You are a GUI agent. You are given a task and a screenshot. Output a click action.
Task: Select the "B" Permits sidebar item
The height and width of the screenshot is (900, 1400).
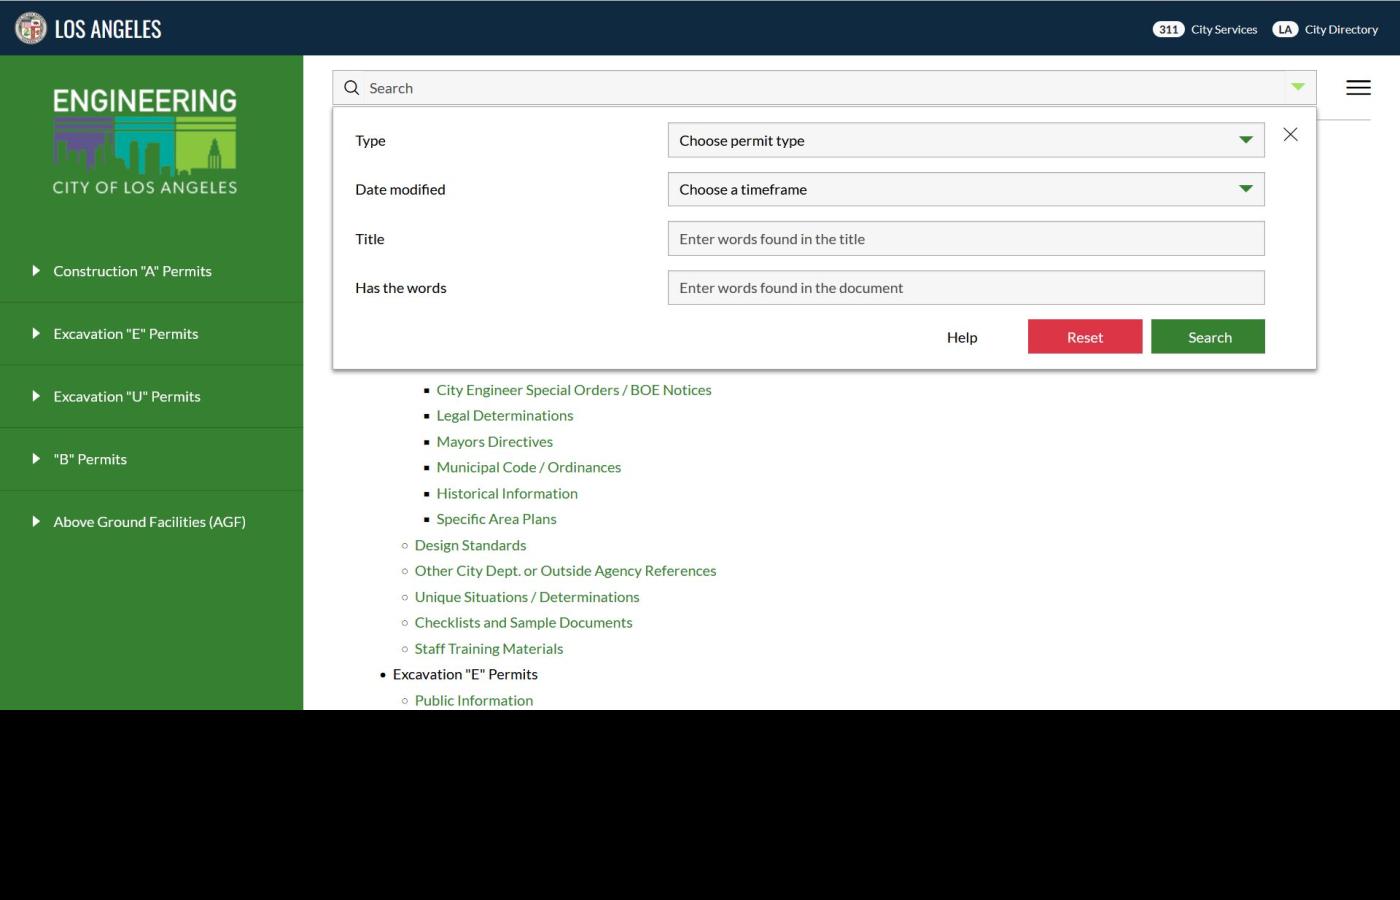click(x=90, y=459)
